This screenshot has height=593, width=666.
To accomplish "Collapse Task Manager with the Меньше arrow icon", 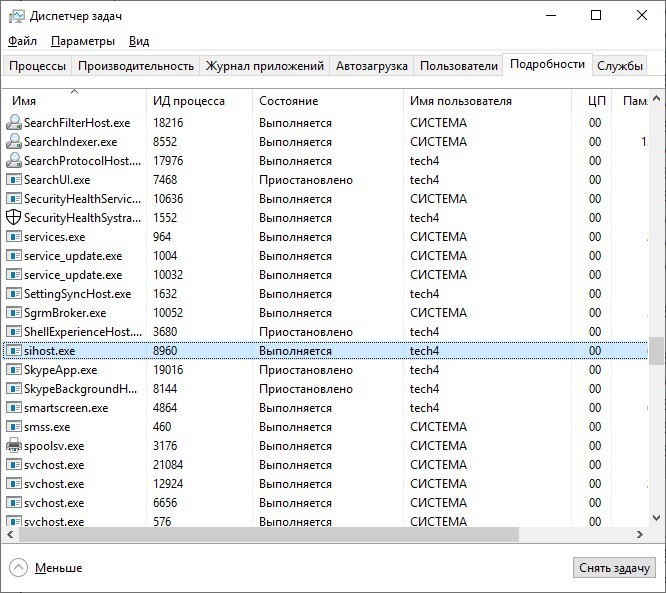I will [x=18, y=568].
